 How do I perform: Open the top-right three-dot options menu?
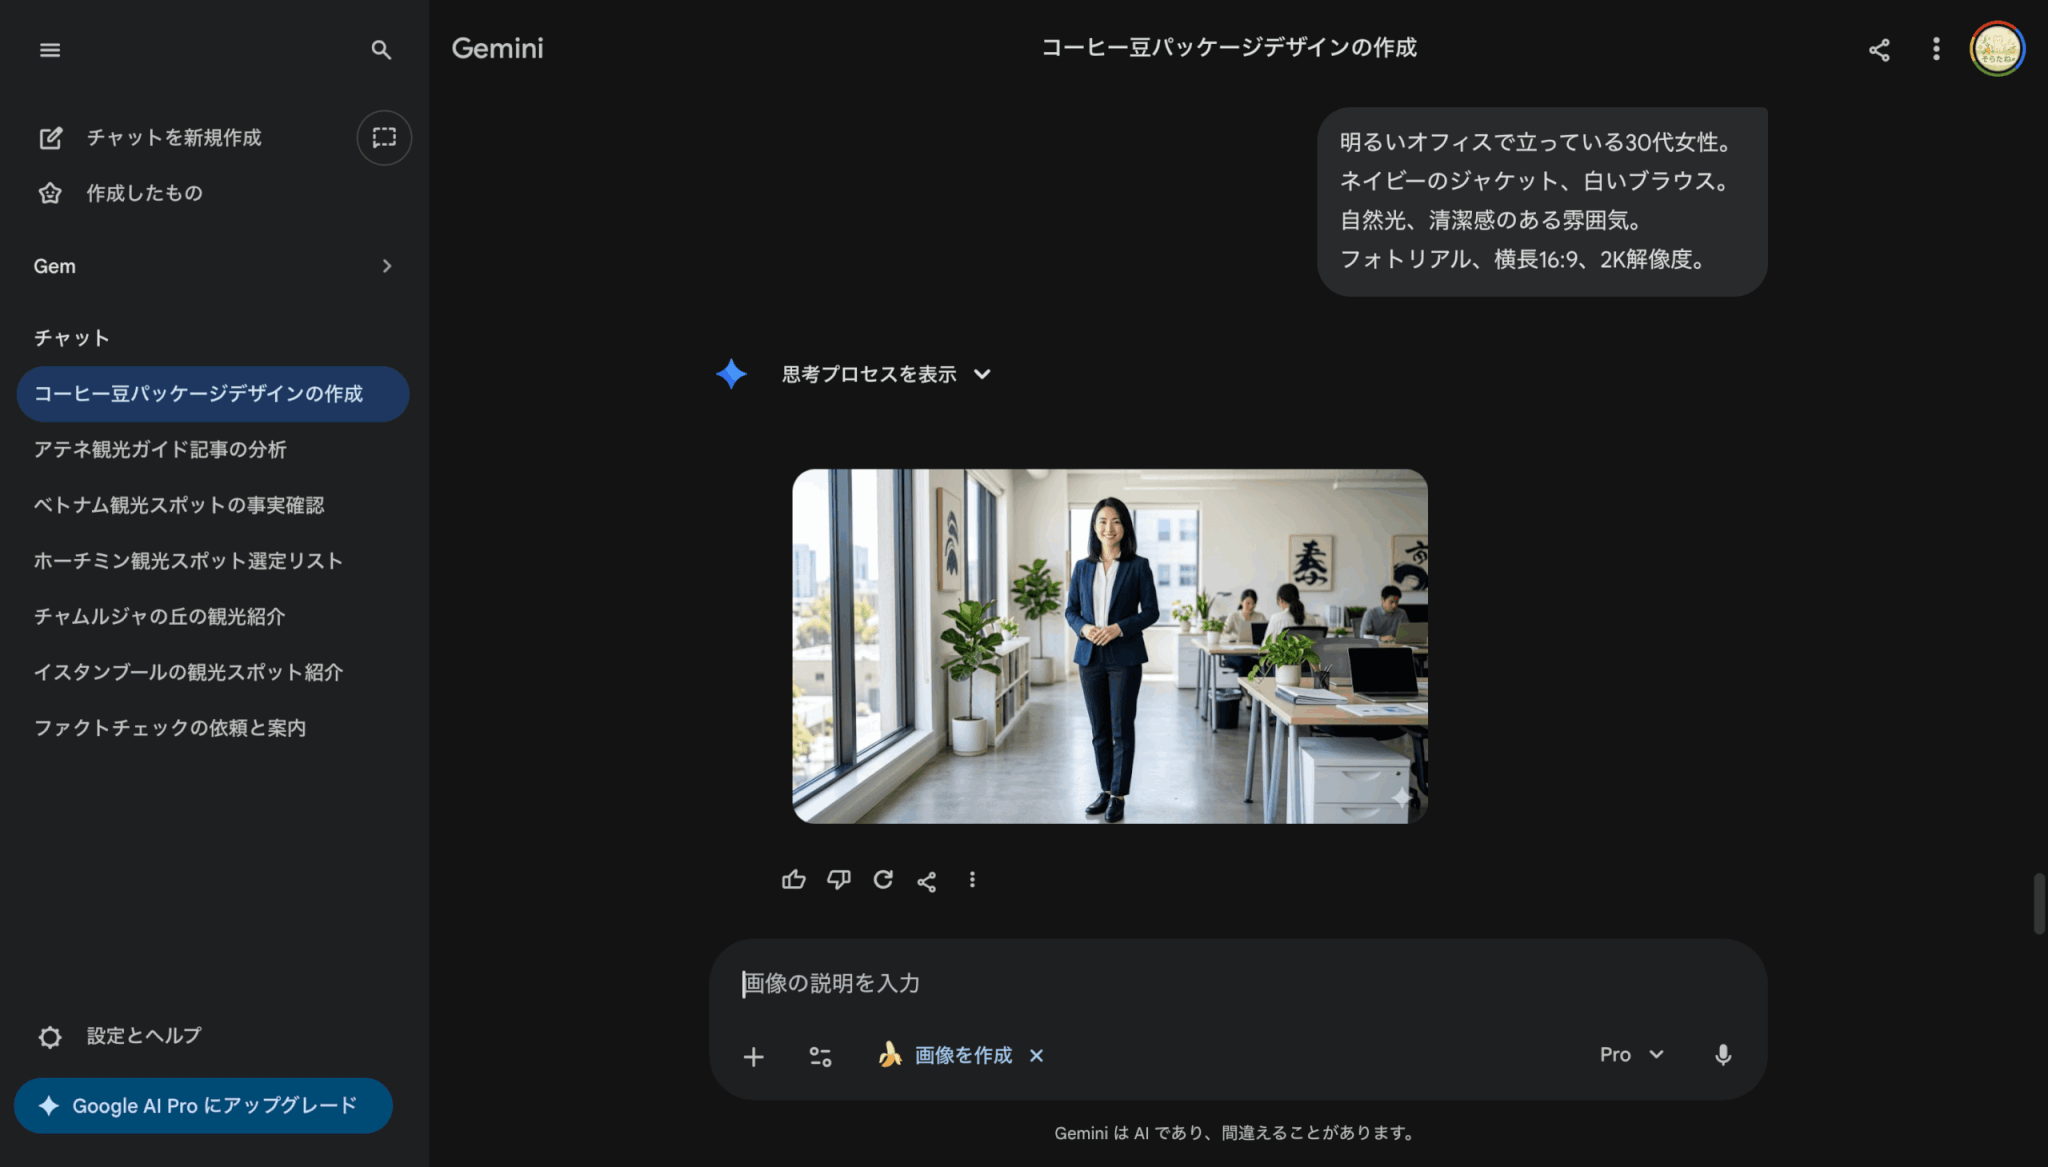pos(1936,50)
